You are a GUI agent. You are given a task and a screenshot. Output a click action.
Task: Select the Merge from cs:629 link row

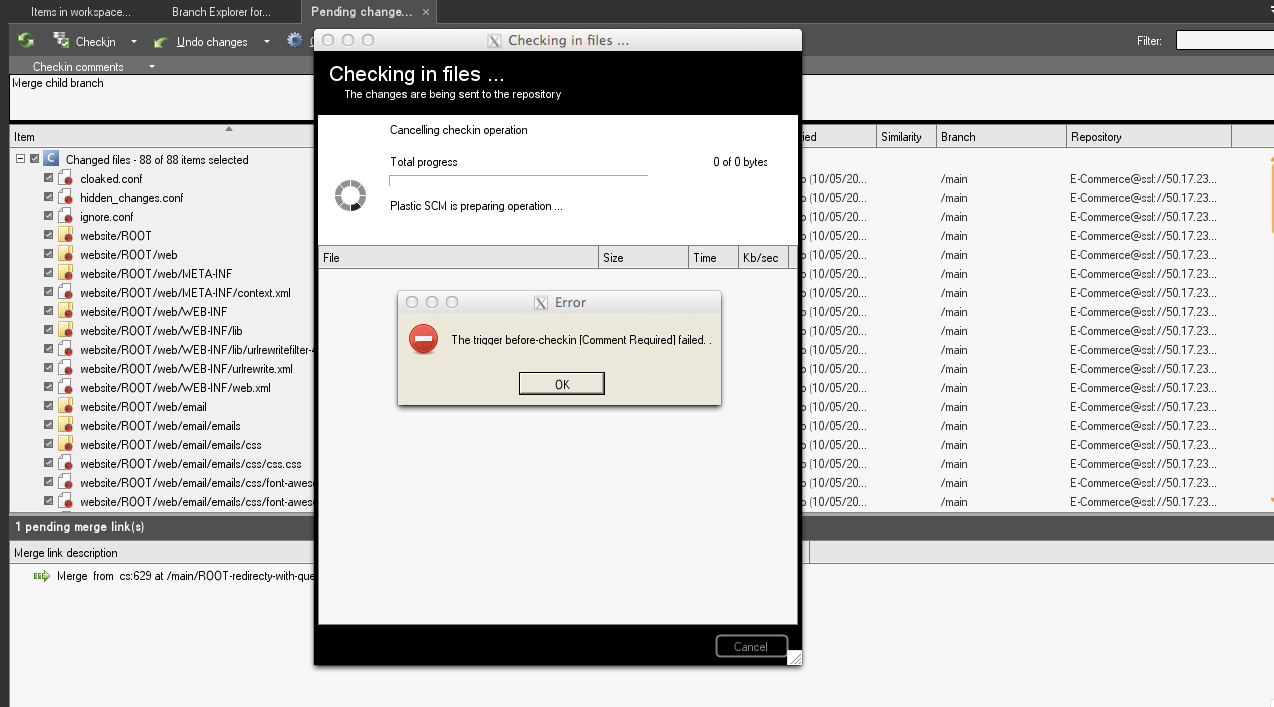[x=186, y=576]
